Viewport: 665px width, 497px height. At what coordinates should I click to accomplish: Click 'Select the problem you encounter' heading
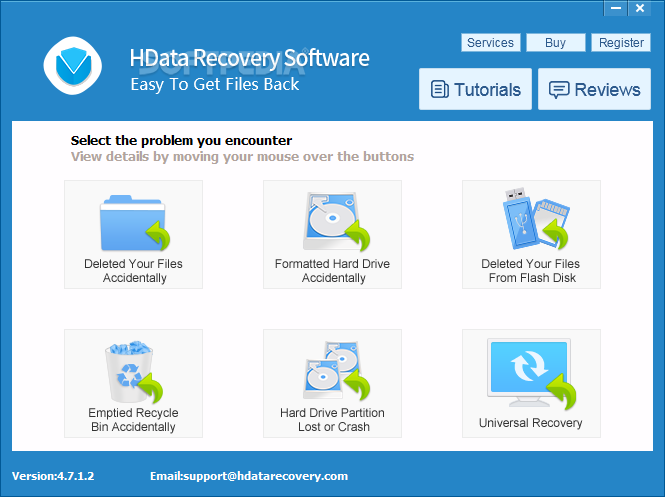(x=182, y=140)
